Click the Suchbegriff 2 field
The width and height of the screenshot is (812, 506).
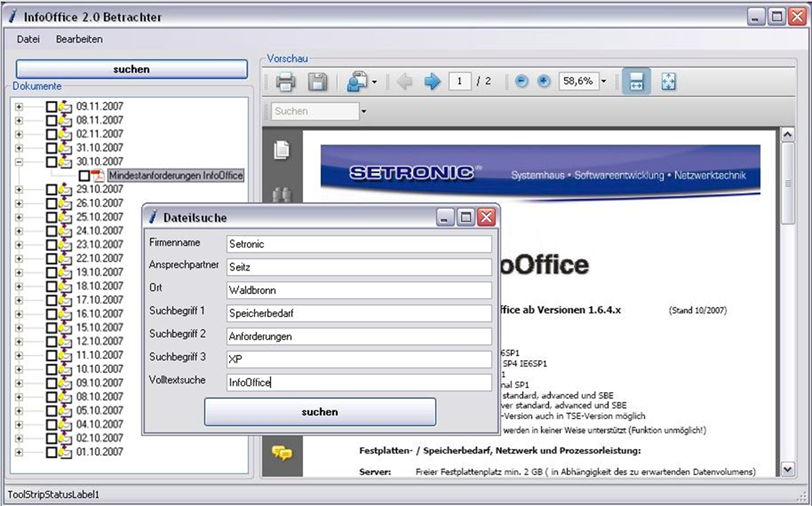pos(359,336)
